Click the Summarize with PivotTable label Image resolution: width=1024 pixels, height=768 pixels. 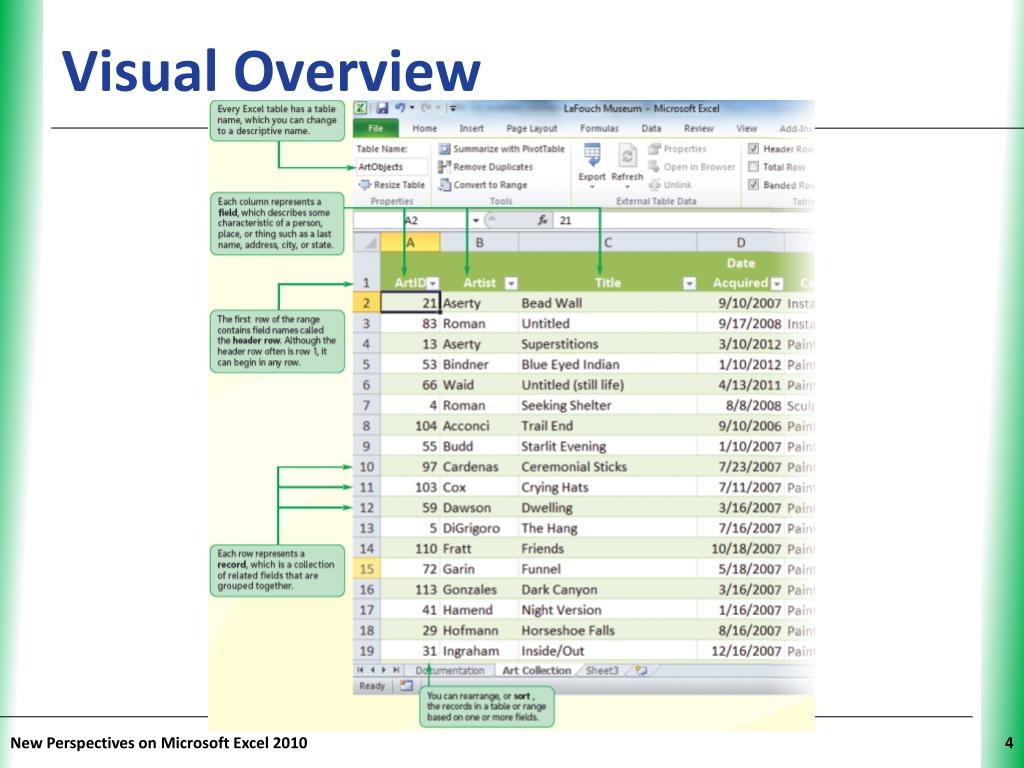point(509,149)
